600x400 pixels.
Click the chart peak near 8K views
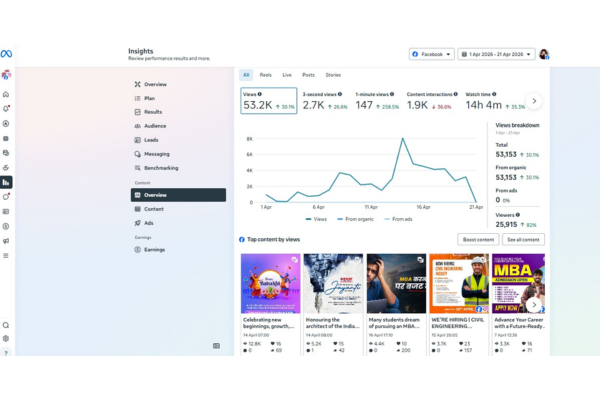click(x=403, y=139)
